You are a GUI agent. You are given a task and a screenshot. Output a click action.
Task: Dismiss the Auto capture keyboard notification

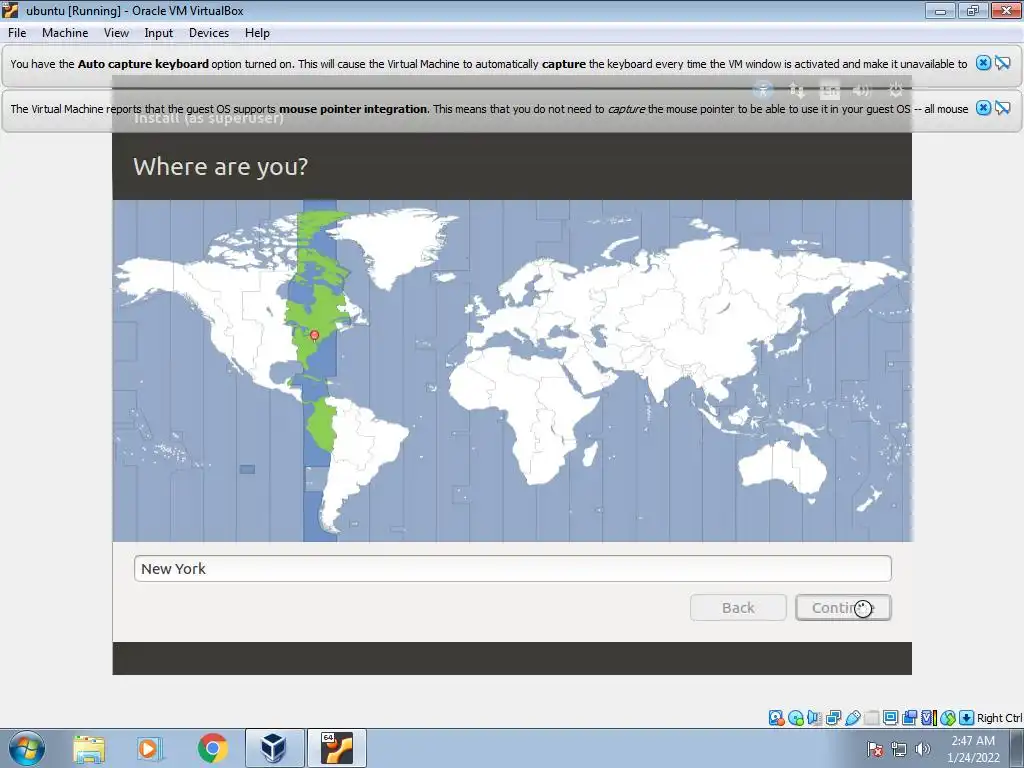coord(983,63)
